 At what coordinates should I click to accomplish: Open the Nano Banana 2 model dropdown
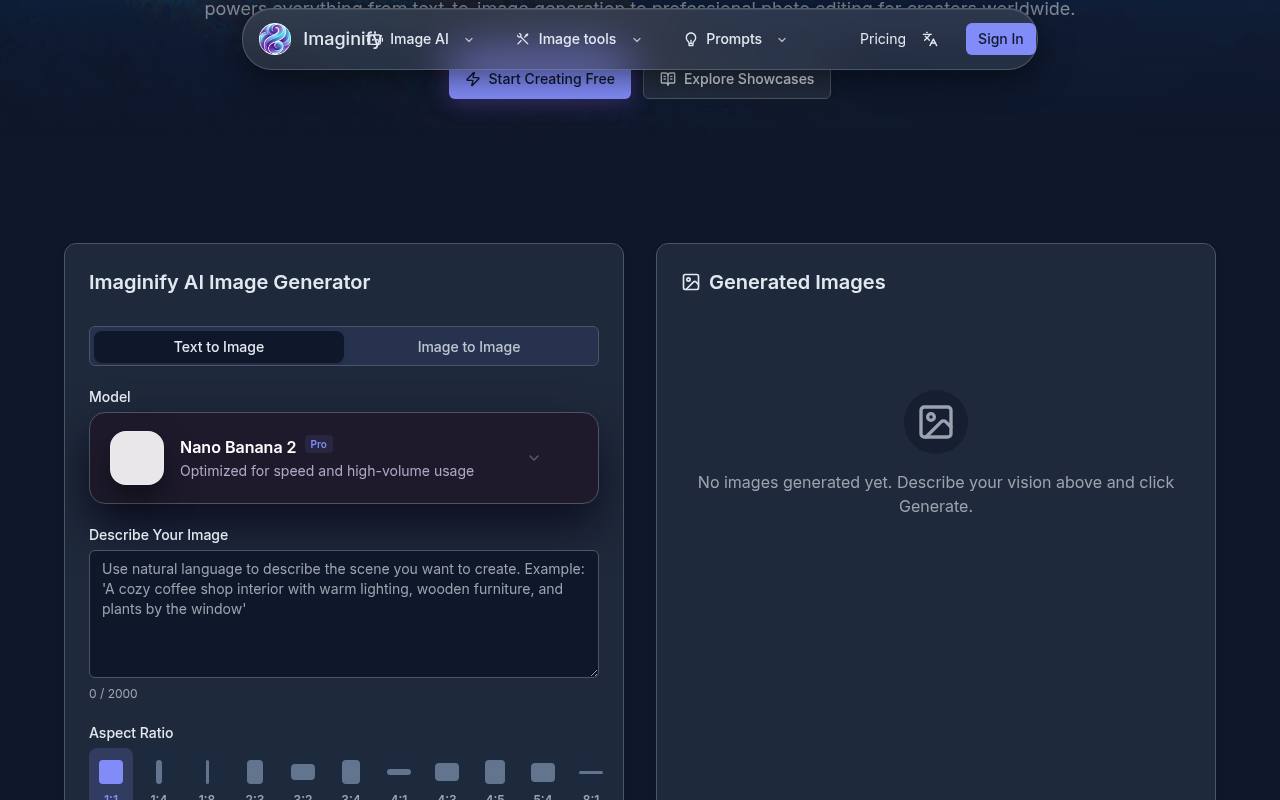(x=344, y=458)
